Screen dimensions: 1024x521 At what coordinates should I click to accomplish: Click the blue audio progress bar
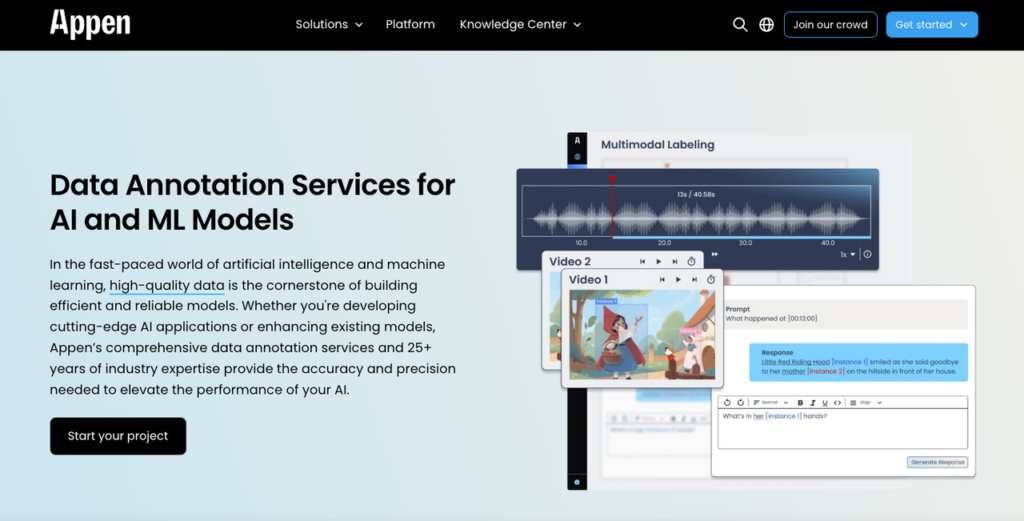coord(741,237)
